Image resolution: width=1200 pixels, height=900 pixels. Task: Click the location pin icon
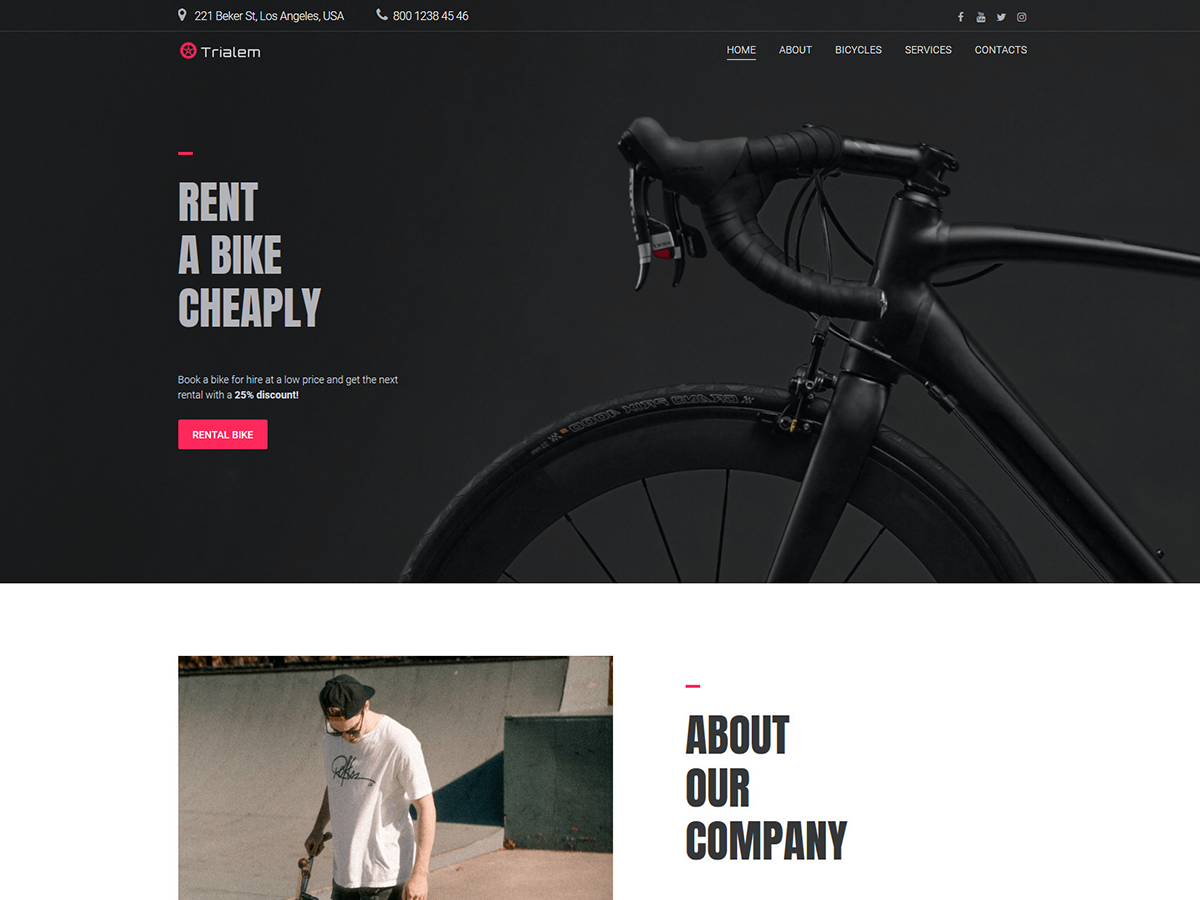click(182, 15)
